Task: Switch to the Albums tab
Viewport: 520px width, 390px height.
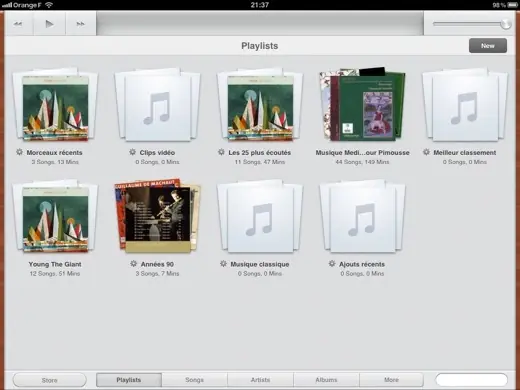Action: coord(326,380)
